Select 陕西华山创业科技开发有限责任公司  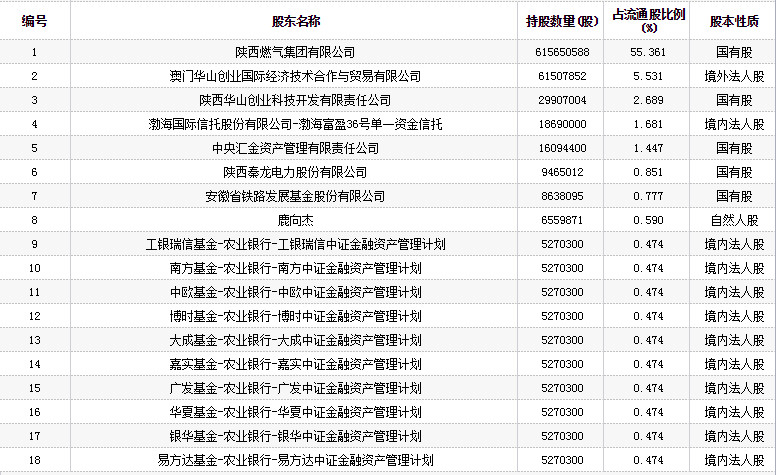coord(295,100)
